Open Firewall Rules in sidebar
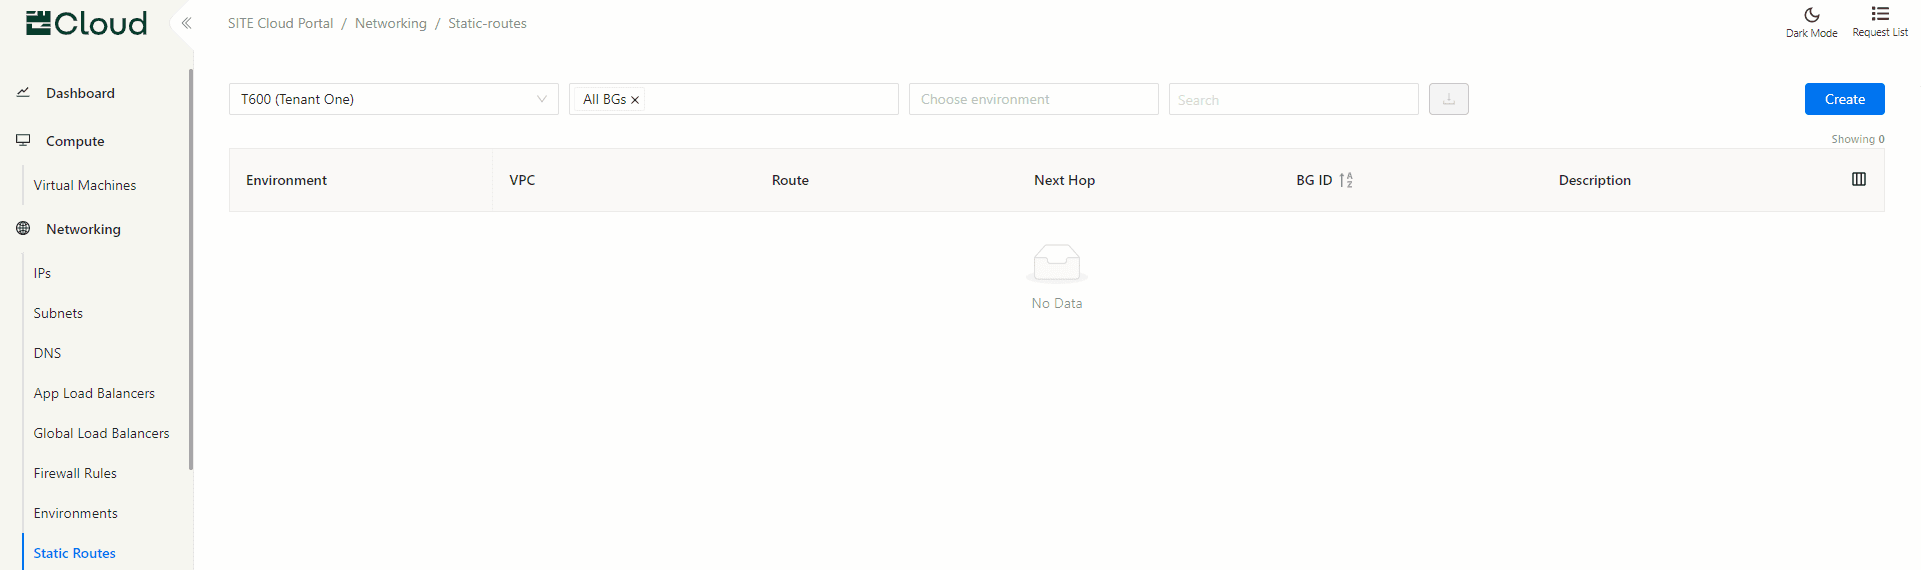The height and width of the screenshot is (570, 1921). click(75, 473)
